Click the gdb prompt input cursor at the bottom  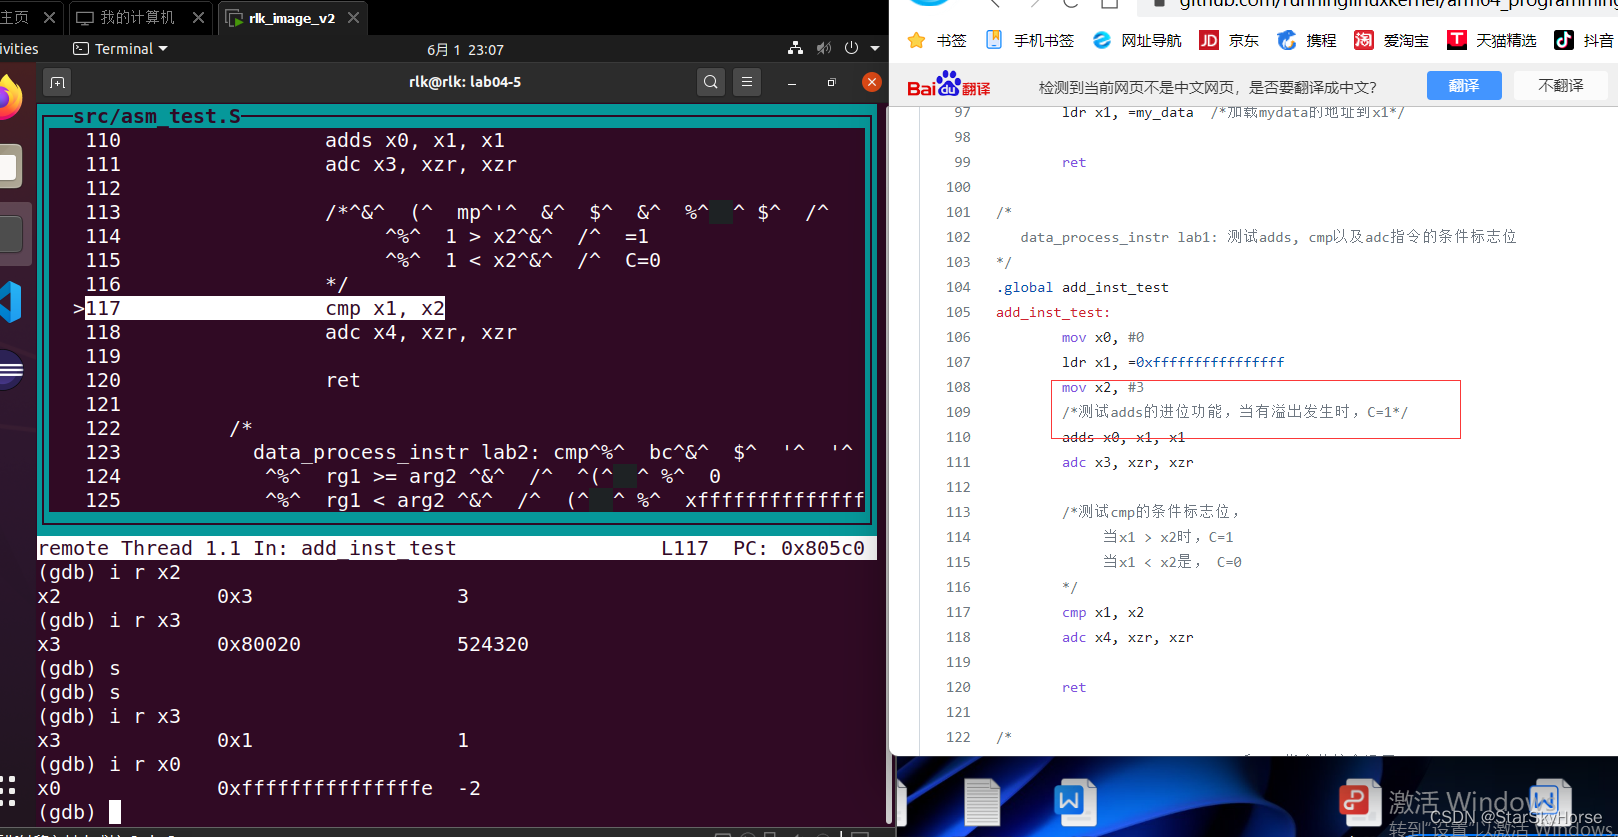[x=115, y=812]
